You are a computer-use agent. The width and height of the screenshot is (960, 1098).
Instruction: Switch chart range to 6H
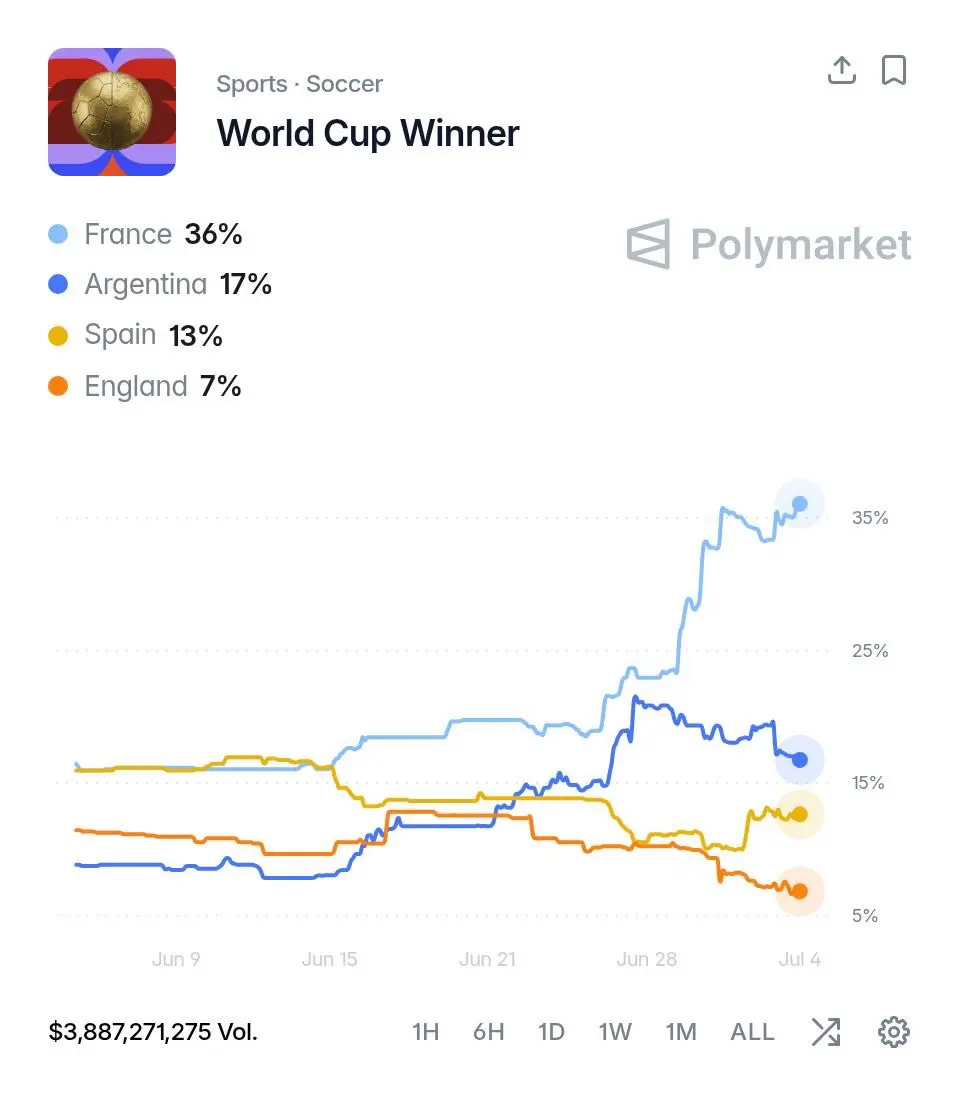[489, 1031]
